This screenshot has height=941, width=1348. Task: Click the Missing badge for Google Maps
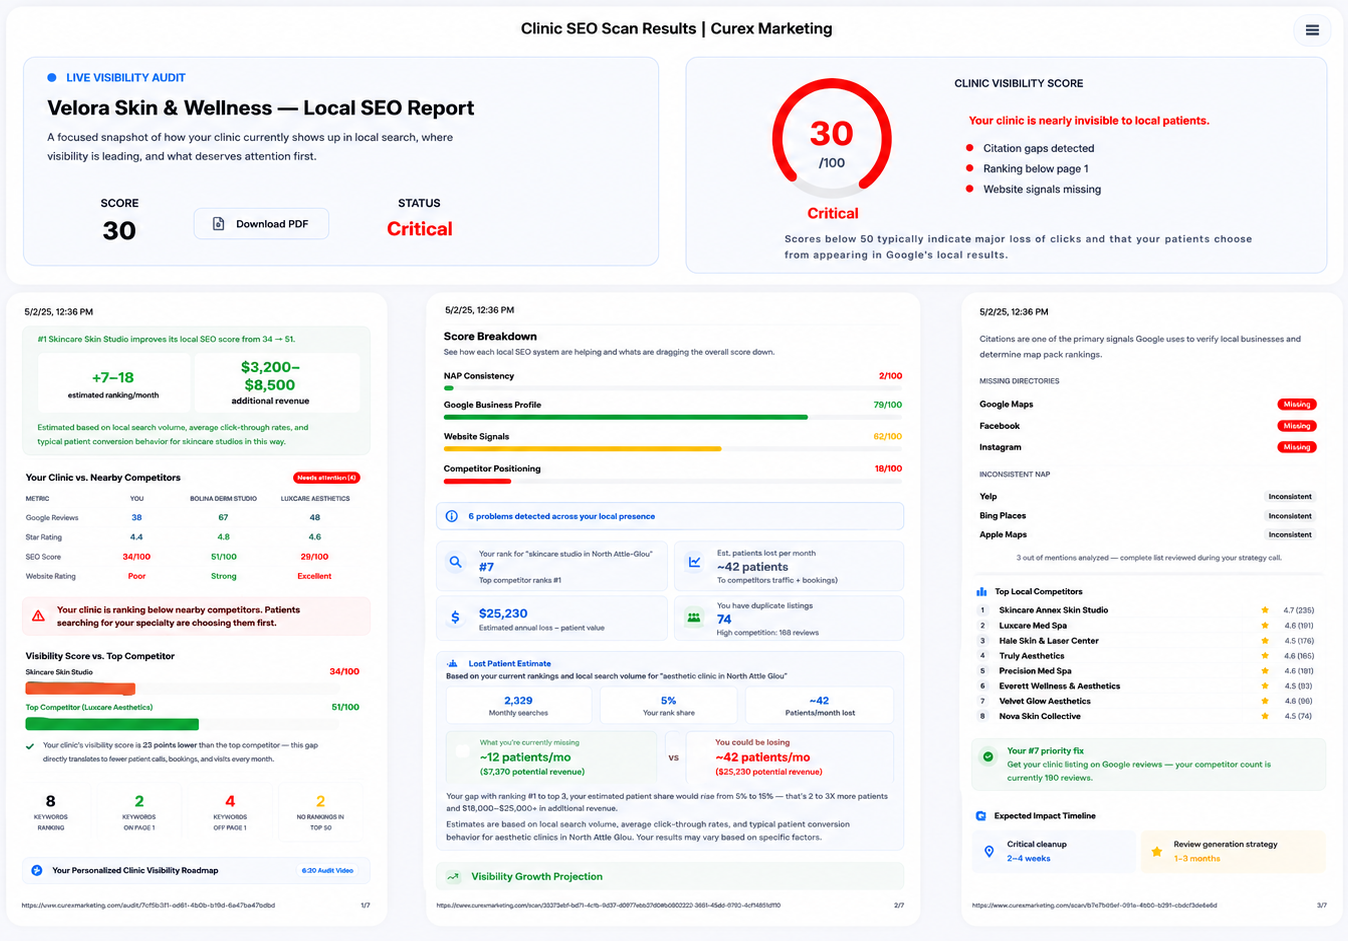[x=1297, y=405]
